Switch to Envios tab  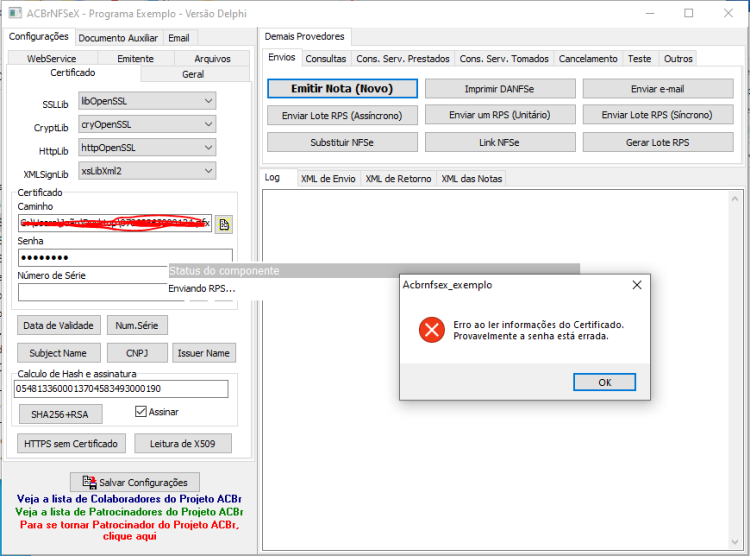tap(282, 57)
